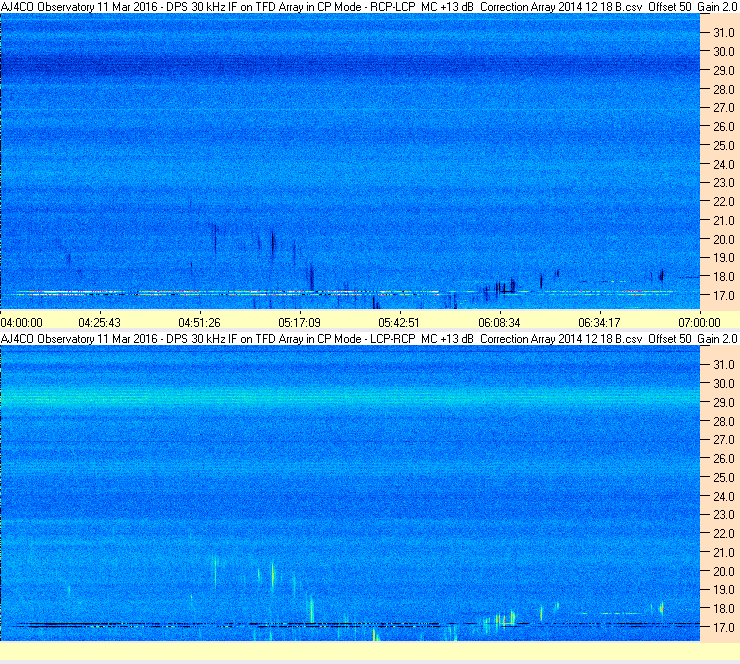The image size is (740, 664).
Task: Select 23.0 frequency label in RCP-LCP chart
Action: pyautogui.click(x=723, y=183)
